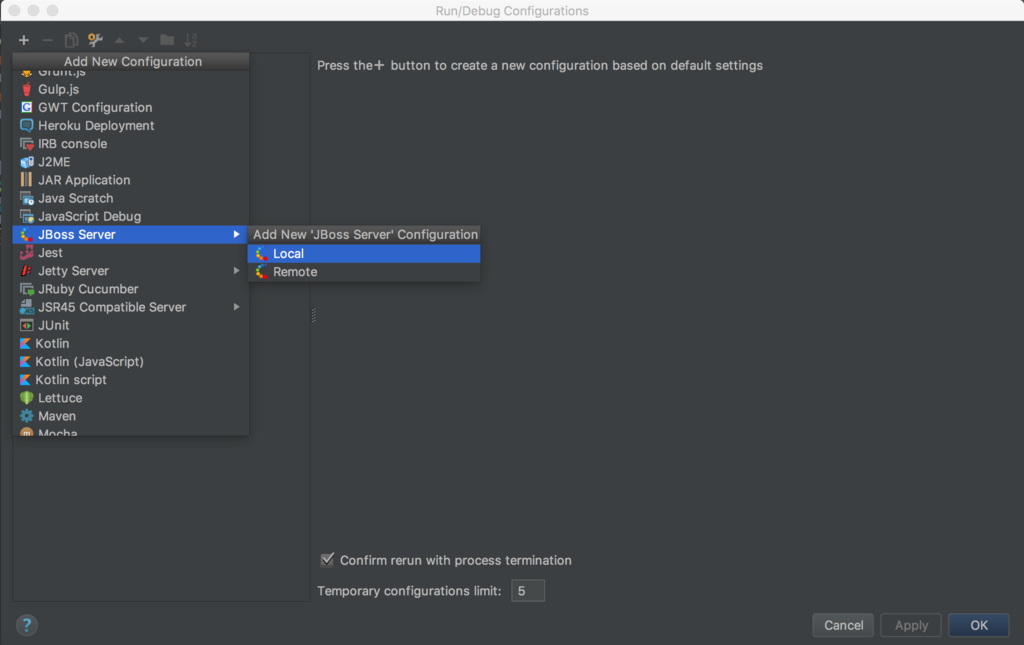This screenshot has height=645, width=1024.
Task: Select the JRuby Cucumber entry
Action: 131,289
